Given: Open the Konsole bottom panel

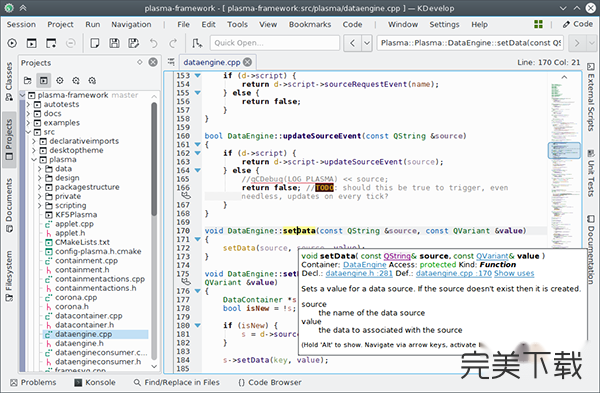Looking at the screenshot, I should [x=95, y=382].
